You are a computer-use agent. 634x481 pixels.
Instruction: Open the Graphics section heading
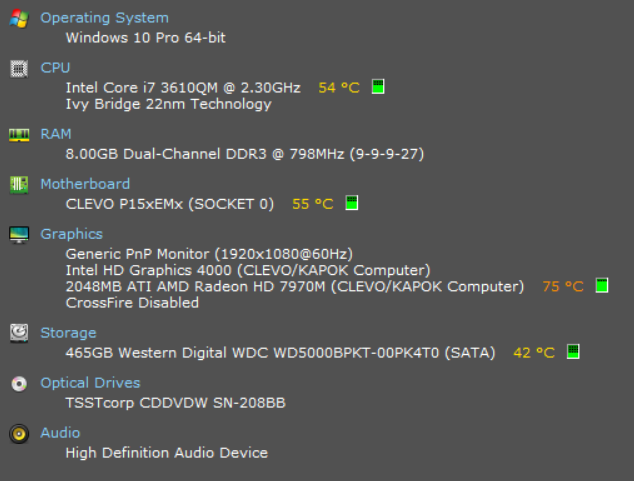click(x=72, y=234)
